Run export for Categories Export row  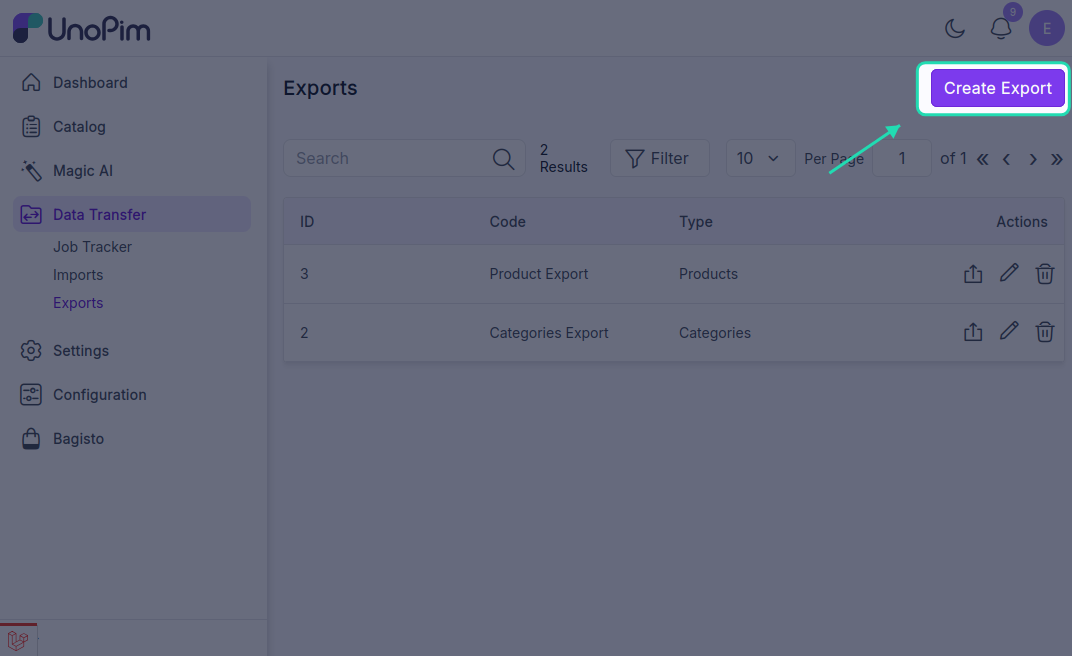(x=973, y=331)
